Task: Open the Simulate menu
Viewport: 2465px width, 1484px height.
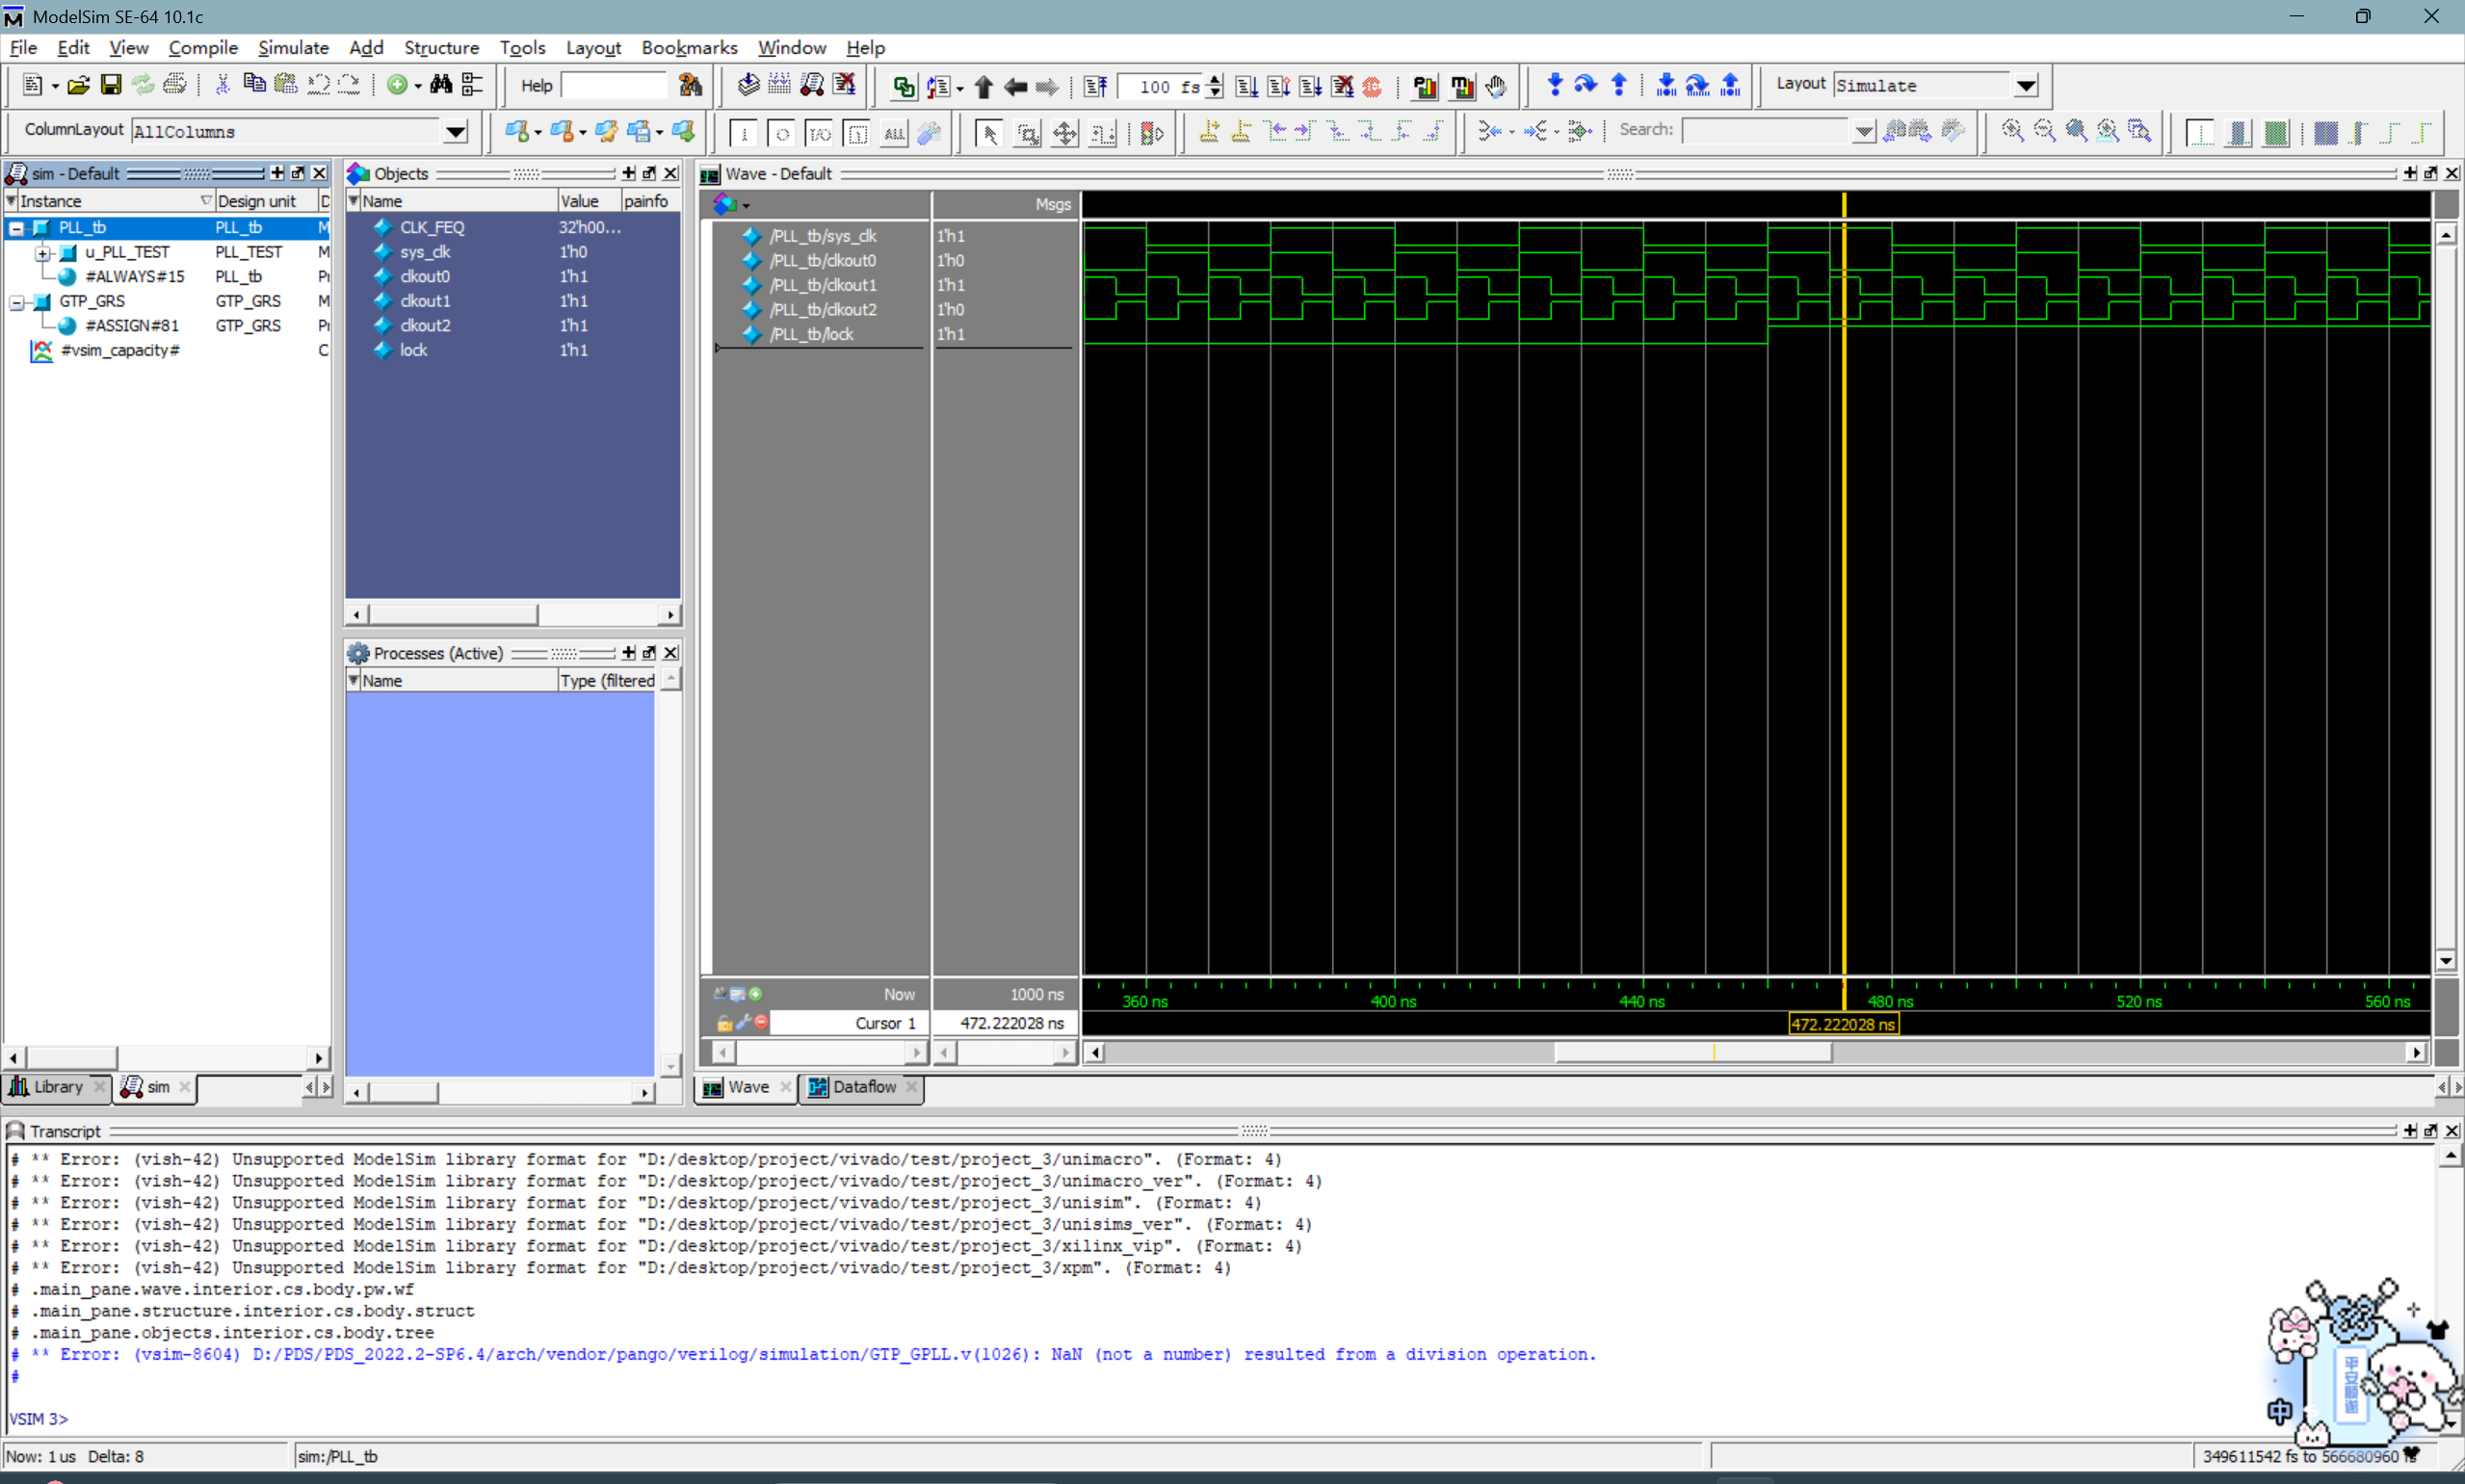Action: pyautogui.click(x=293, y=47)
